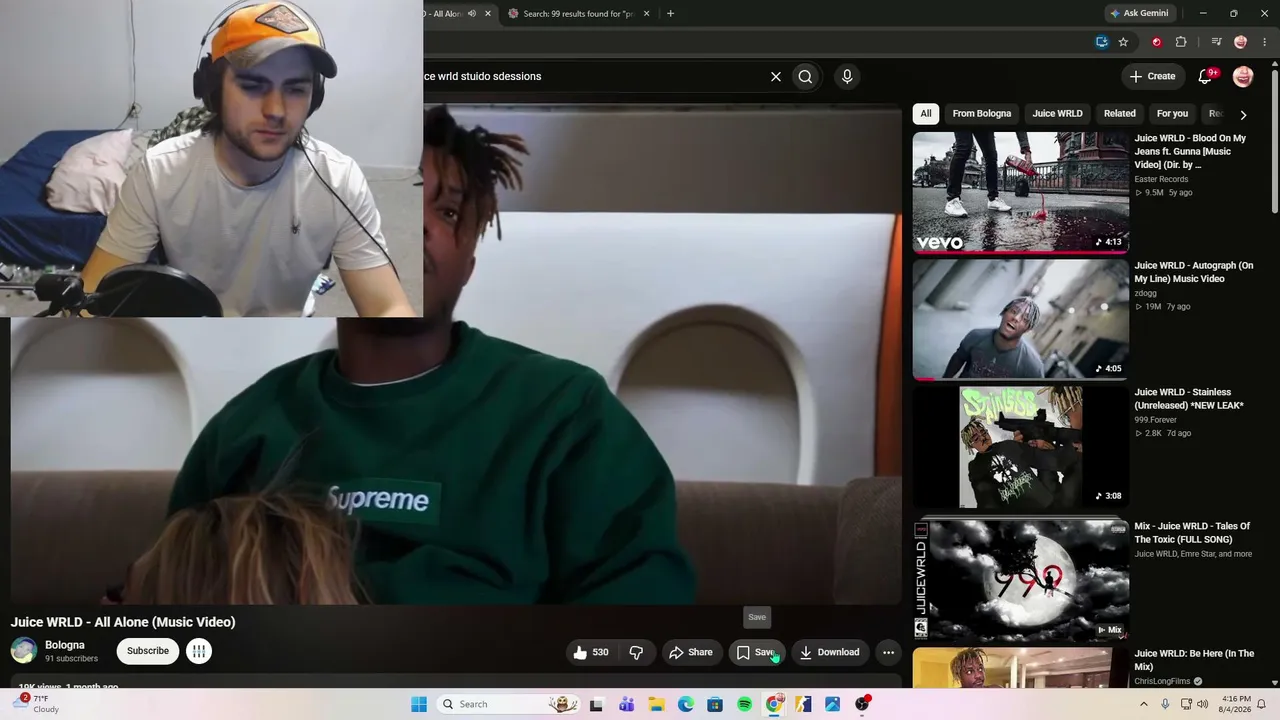Viewport: 1280px width, 720px height.
Task: Open the equalizer icon next to Subscribe
Action: coord(199,651)
